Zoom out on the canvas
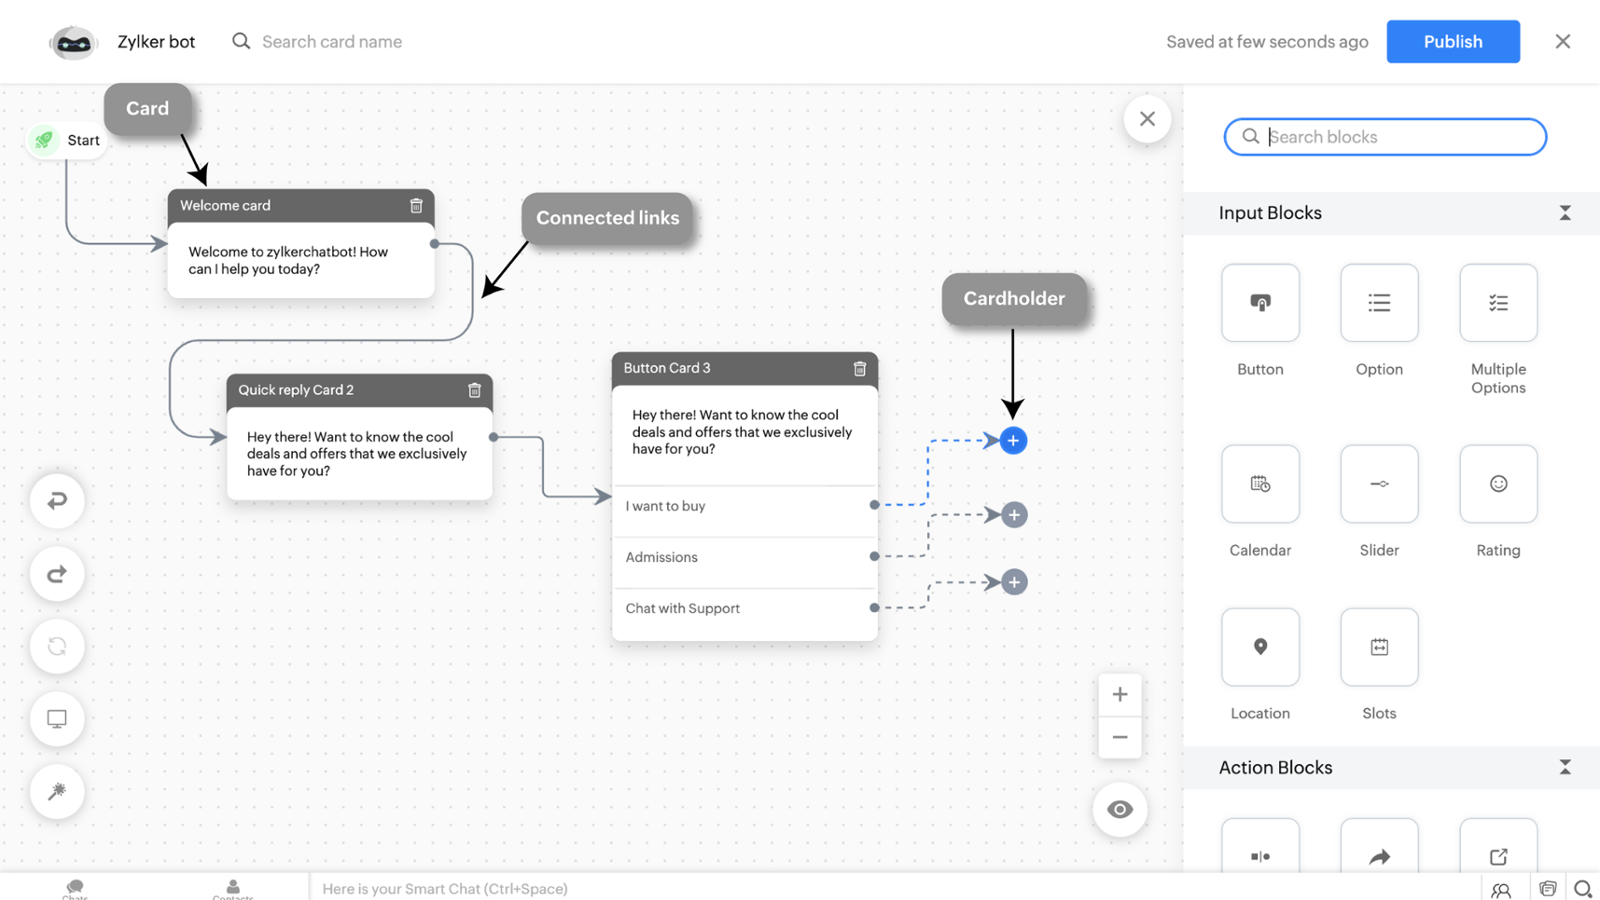Viewport: 1600px width, 900px height. (x=1120, y=738)
